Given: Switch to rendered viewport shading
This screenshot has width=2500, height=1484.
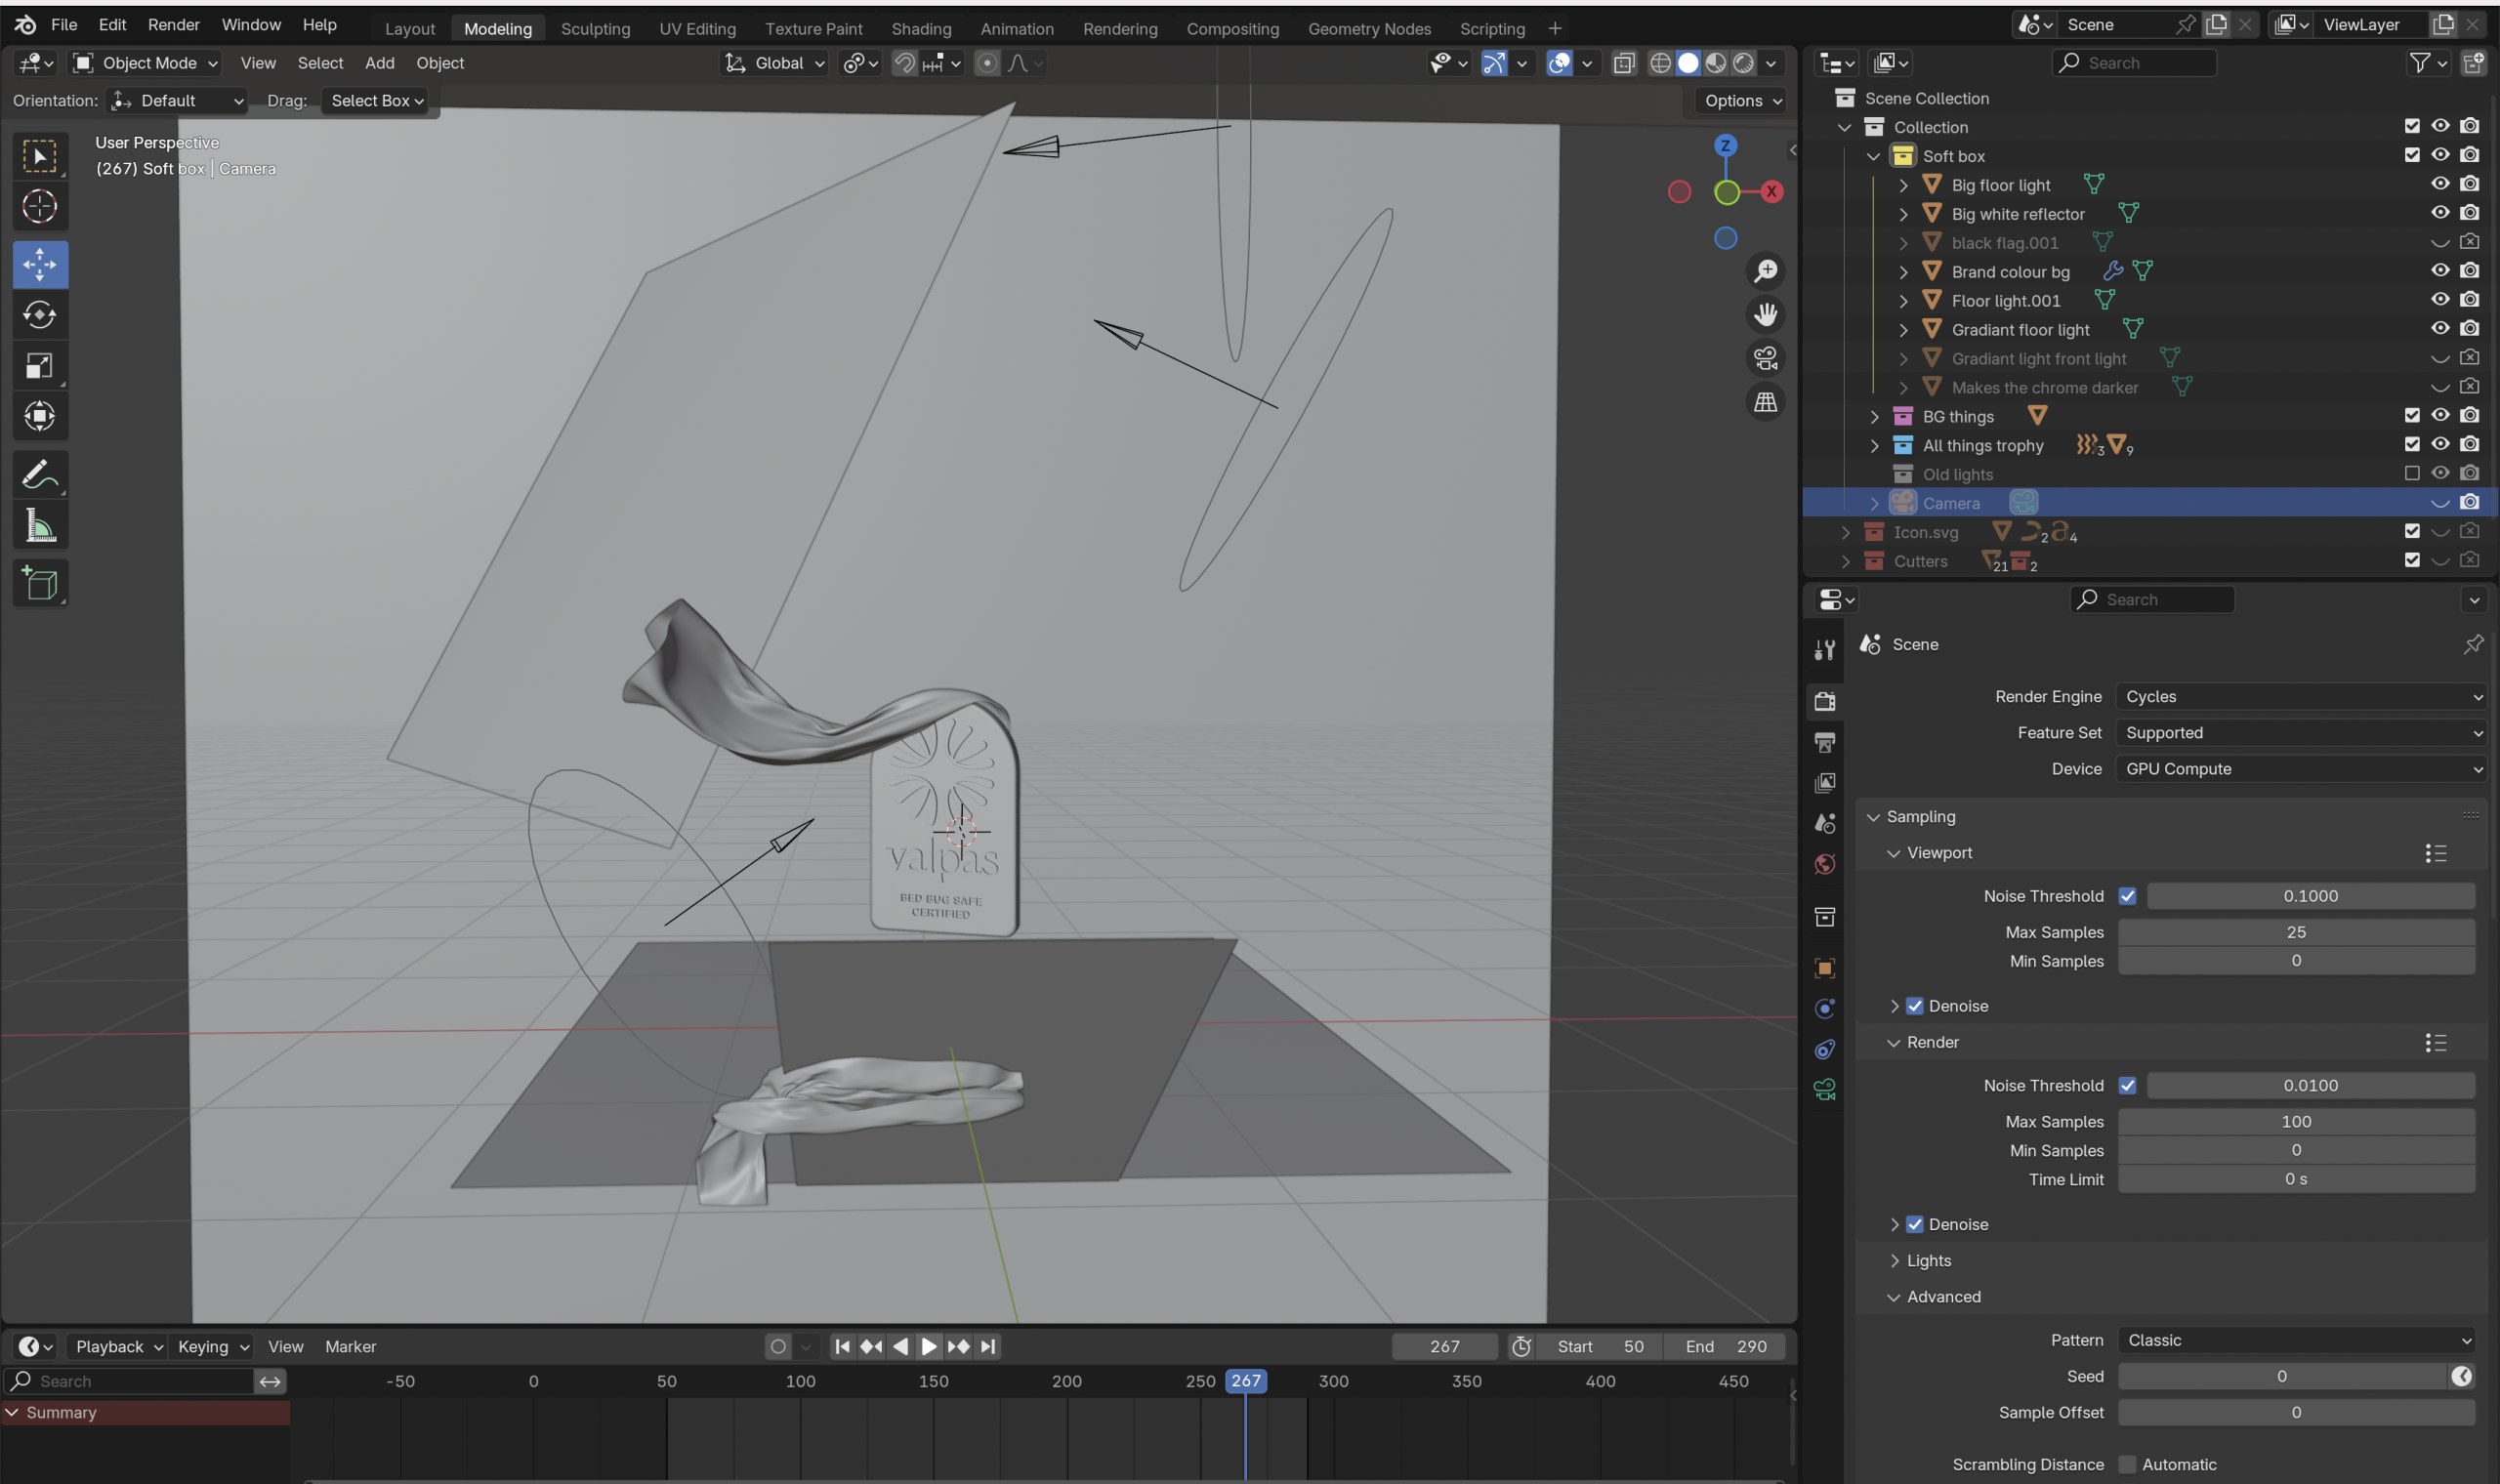Looking at the screenshot, I should (x=1743, y=63).
